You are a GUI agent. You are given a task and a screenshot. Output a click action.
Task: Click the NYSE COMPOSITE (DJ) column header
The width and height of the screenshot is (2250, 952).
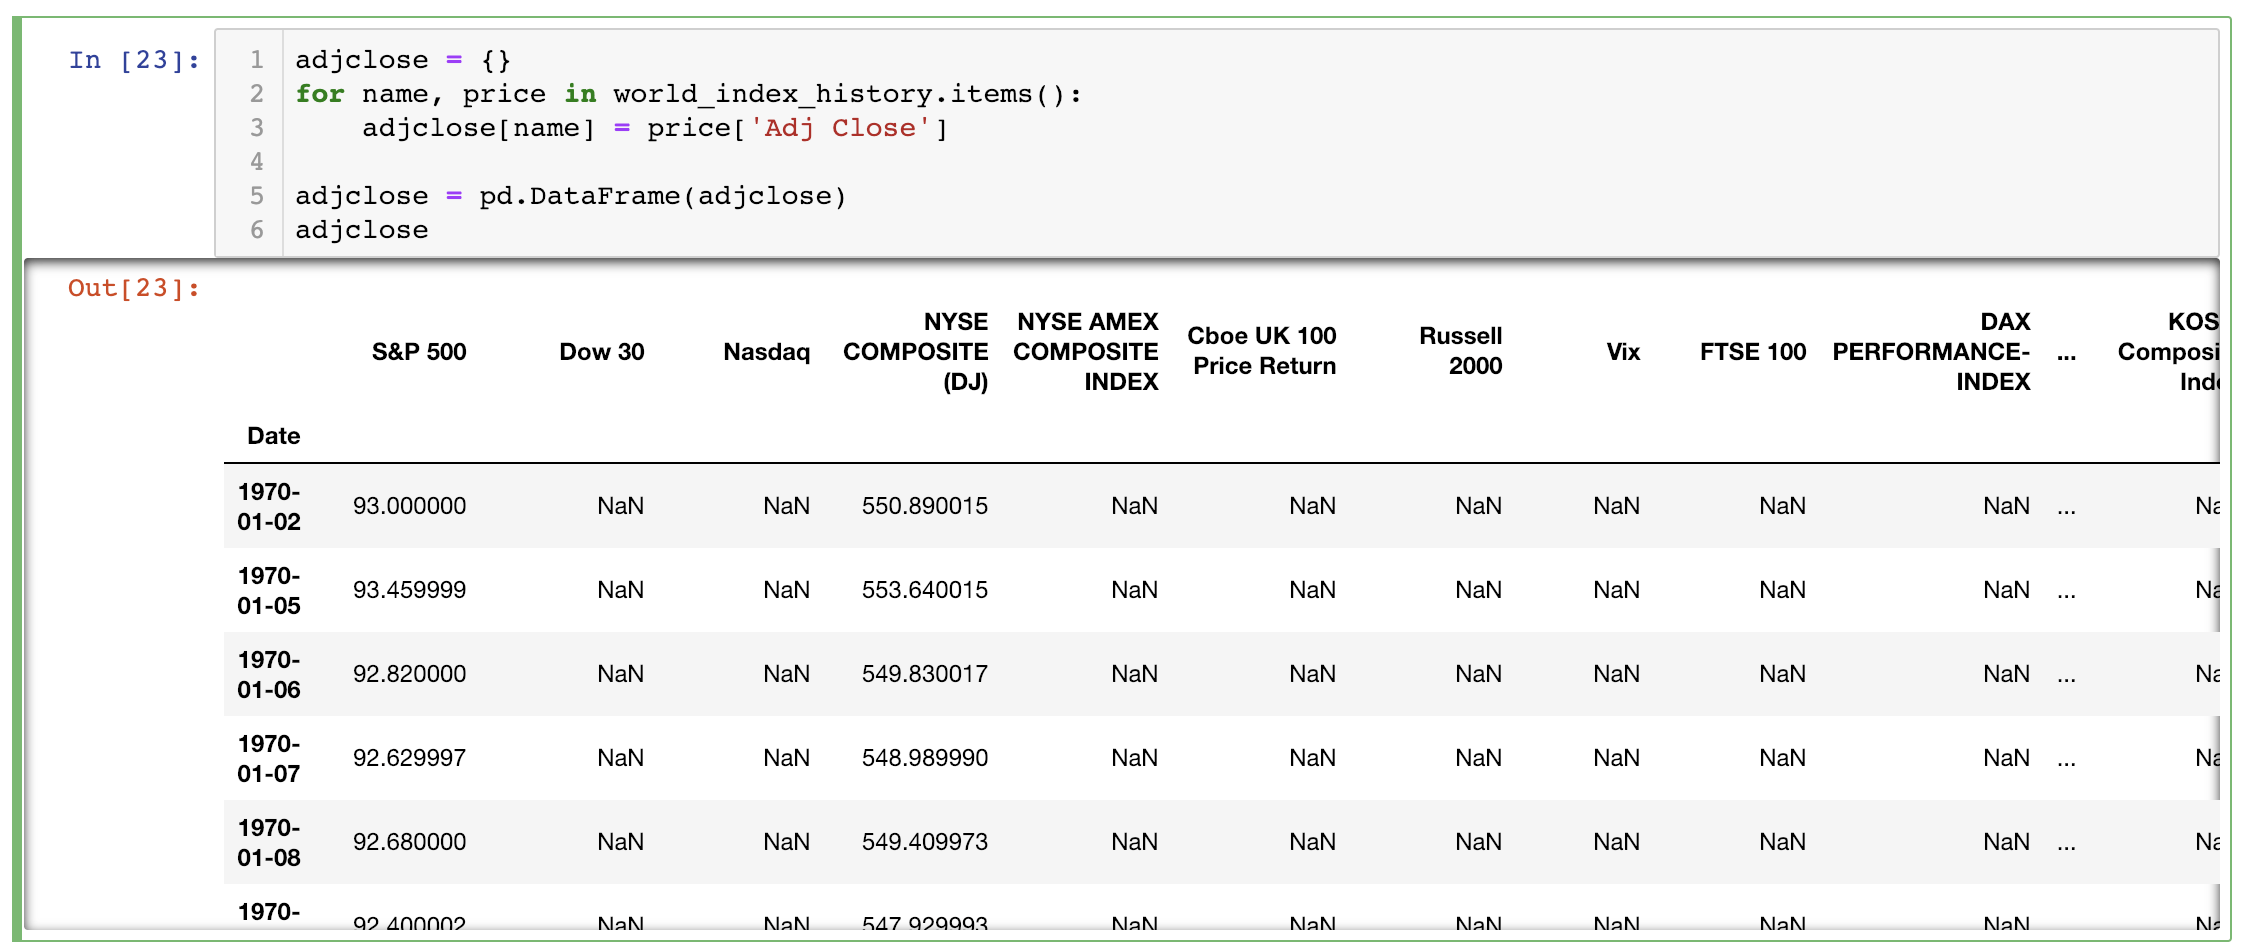(916, 352)
